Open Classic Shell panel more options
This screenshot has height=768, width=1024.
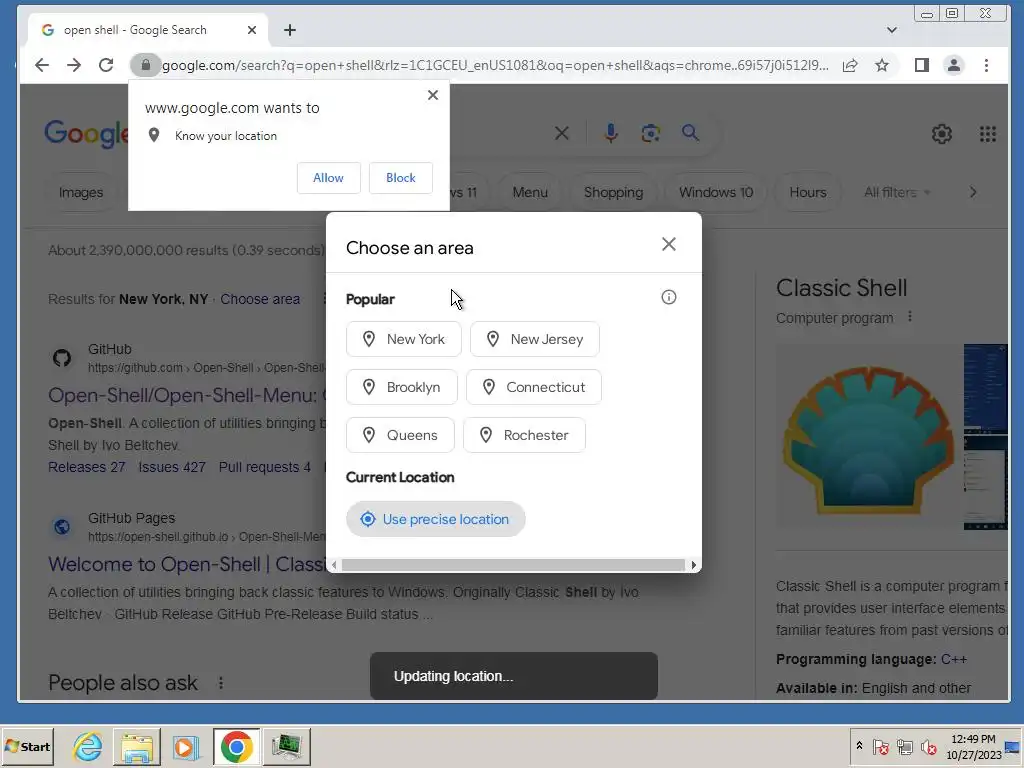(x=909, y=317)
